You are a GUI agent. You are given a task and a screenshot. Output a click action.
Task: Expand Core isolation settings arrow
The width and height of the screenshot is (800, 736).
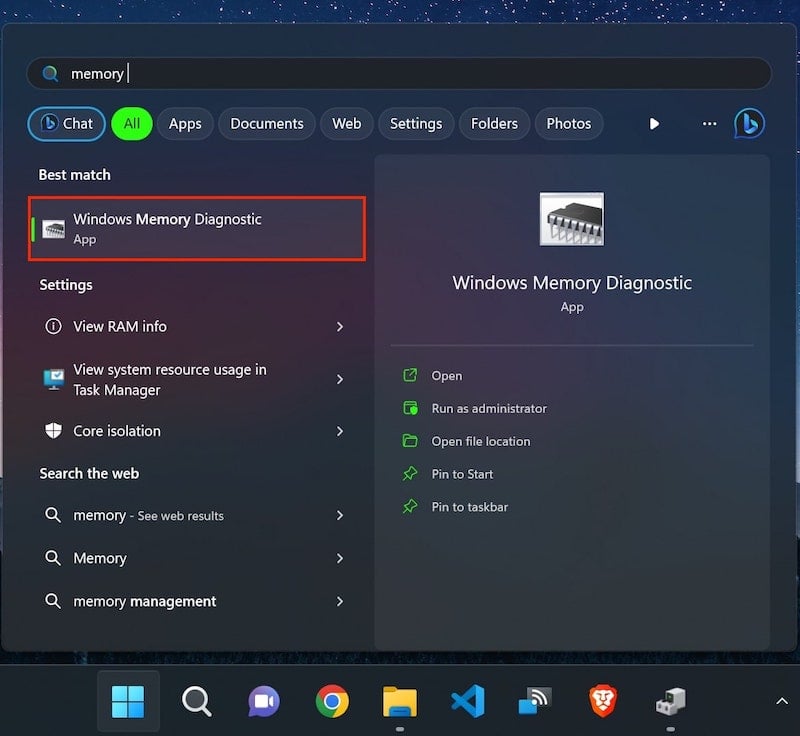[x=340, y=431]
